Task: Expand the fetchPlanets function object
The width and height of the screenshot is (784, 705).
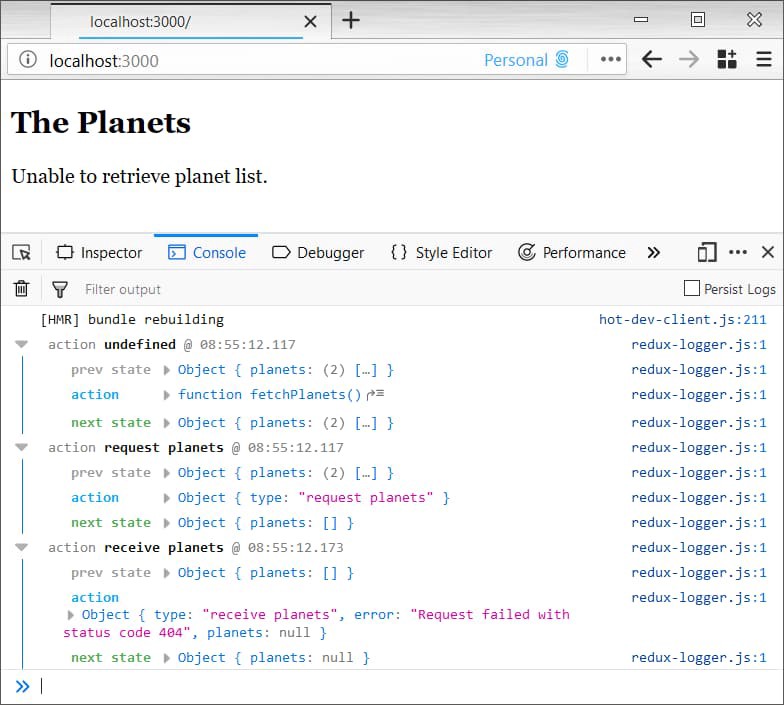Action: [167, 395]
